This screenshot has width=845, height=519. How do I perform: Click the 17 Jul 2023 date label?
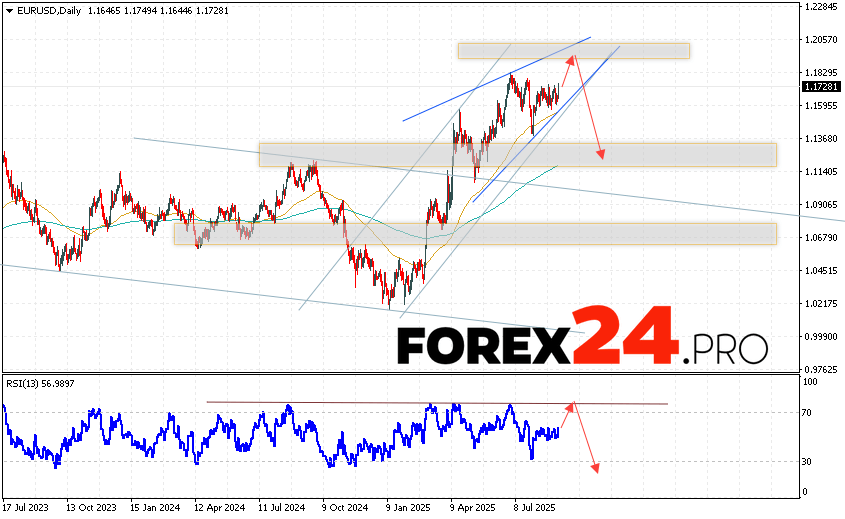pos(25,507)
